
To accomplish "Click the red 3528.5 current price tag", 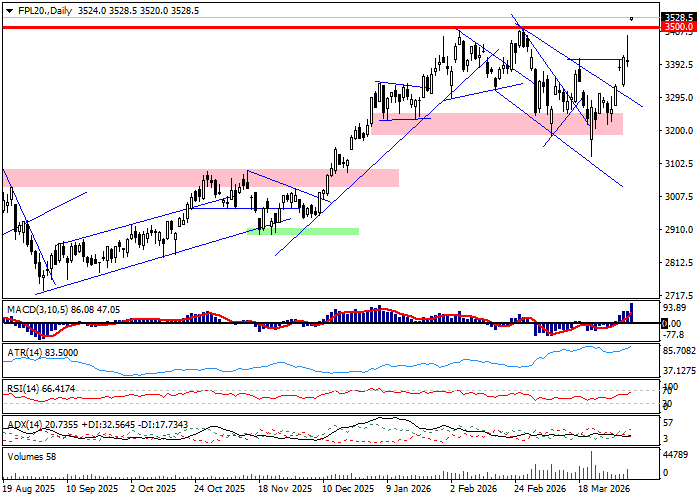I will (x=679, y=18).
